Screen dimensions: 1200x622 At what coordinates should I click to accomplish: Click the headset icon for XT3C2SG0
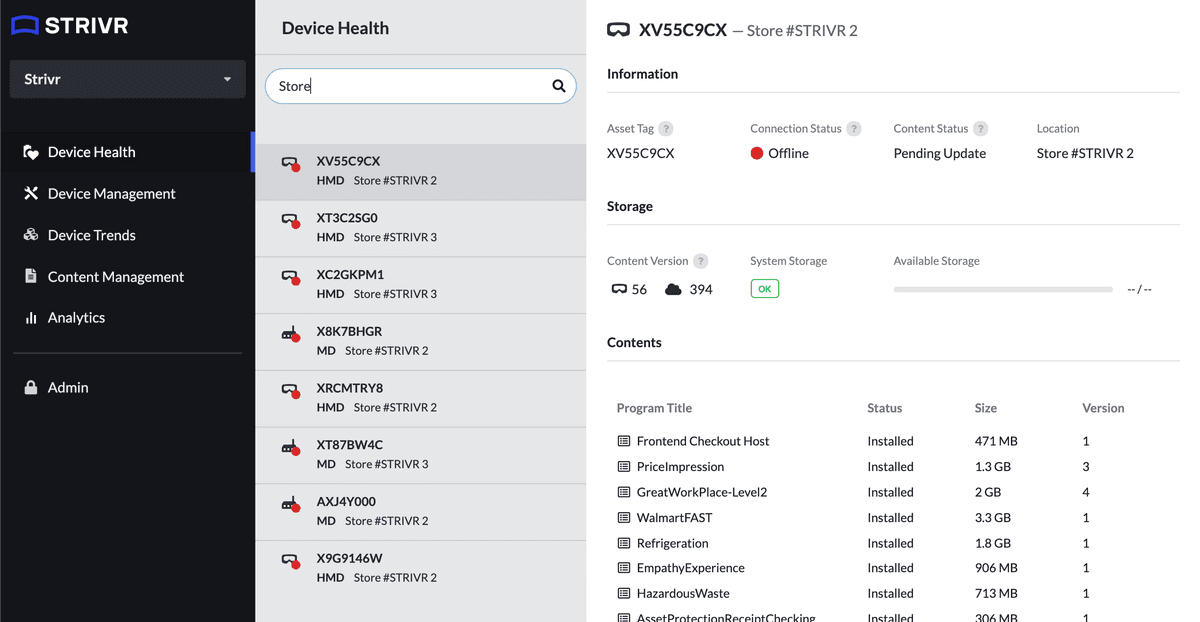tap(291, 220)
